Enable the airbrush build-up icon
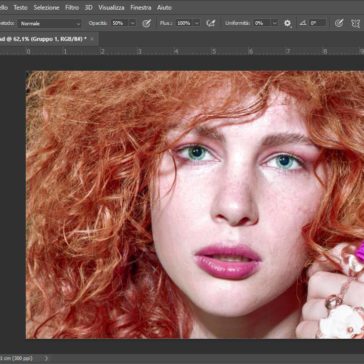 click(x=210, y=23)
